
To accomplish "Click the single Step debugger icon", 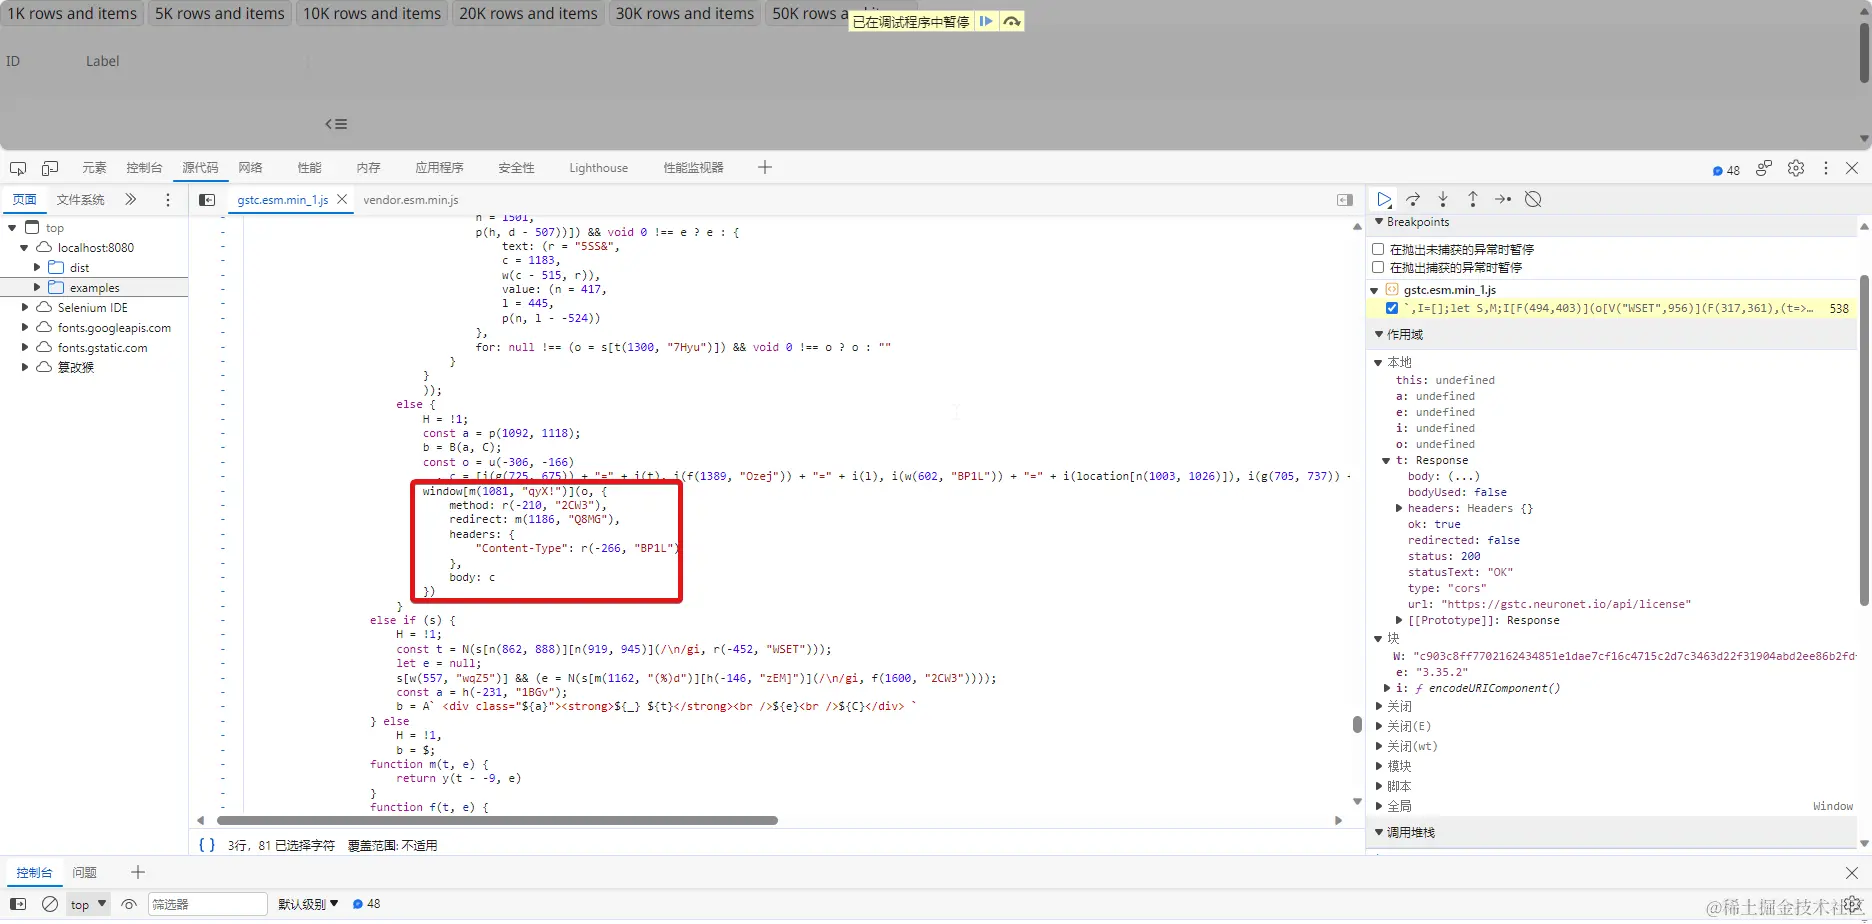I will (x=1503, y=199).
